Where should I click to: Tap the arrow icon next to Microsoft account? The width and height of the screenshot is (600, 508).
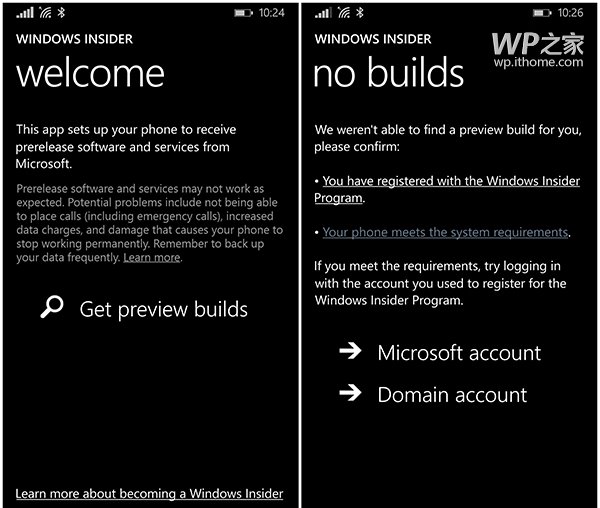[350, 351]
